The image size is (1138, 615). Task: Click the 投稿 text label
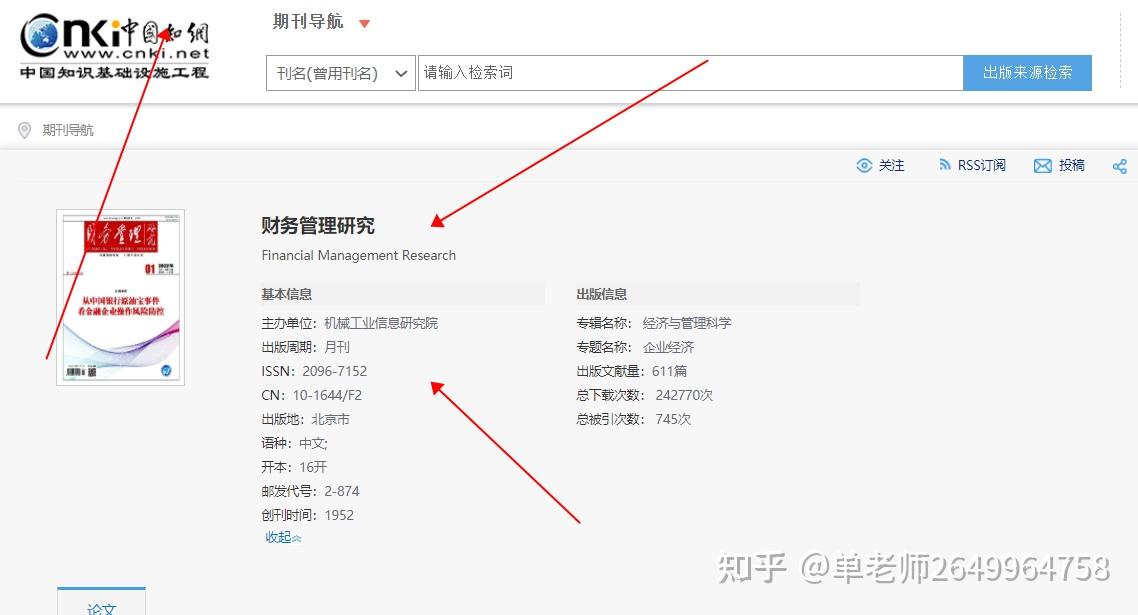(x=1071, y=166)
